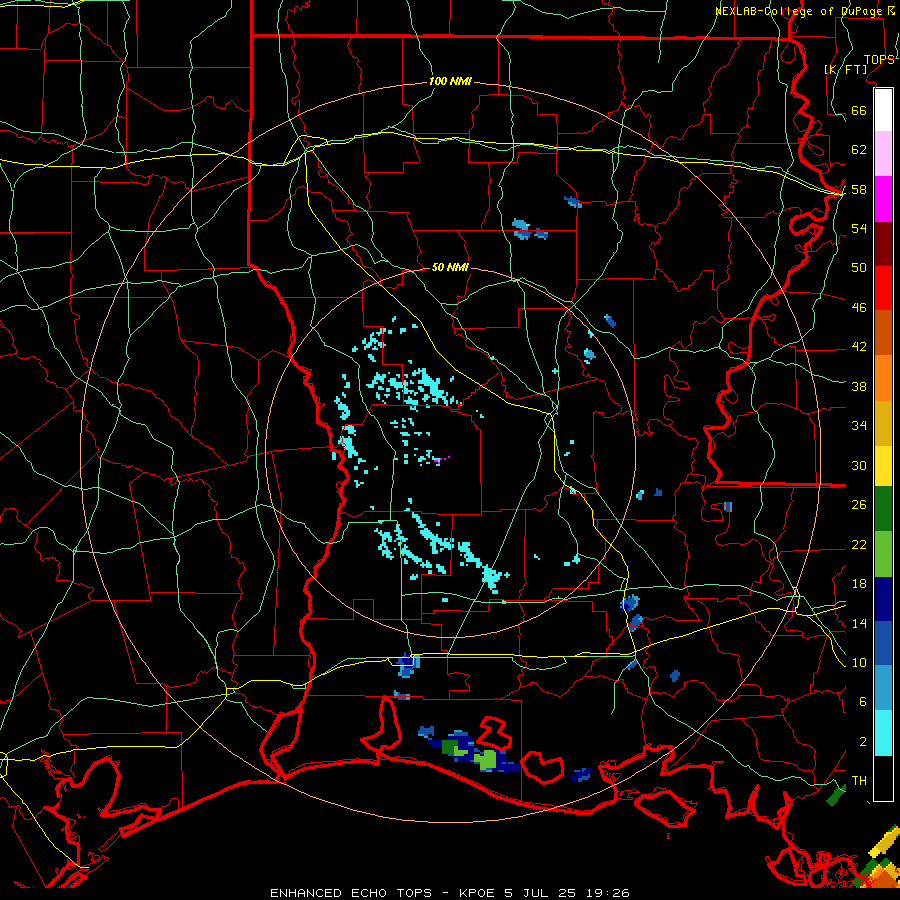Click the light blue 14 kft swatch
This screenshot has height=900, width=900.
pos(883,688)
